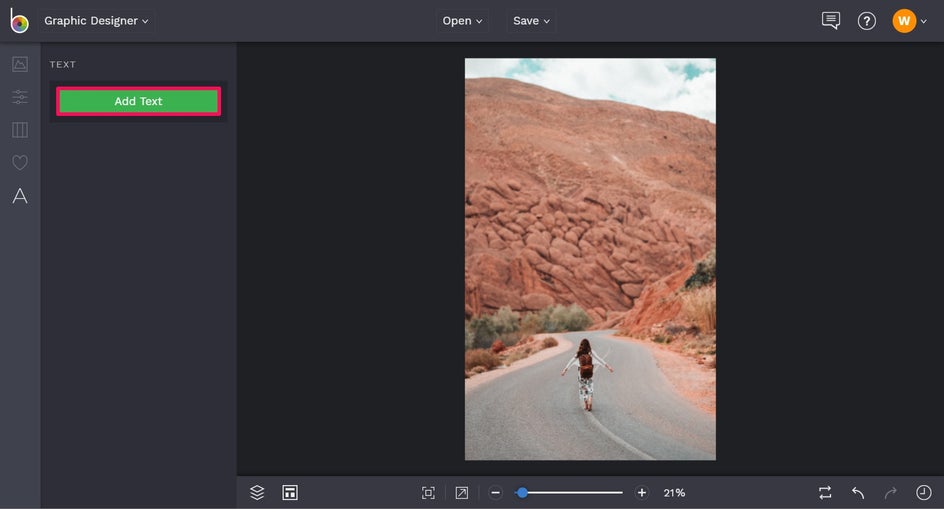Image resolution: width=944 pixels, height=509 pixels.
Task: Expand the account menu chevron
Action: coord(924,22)
